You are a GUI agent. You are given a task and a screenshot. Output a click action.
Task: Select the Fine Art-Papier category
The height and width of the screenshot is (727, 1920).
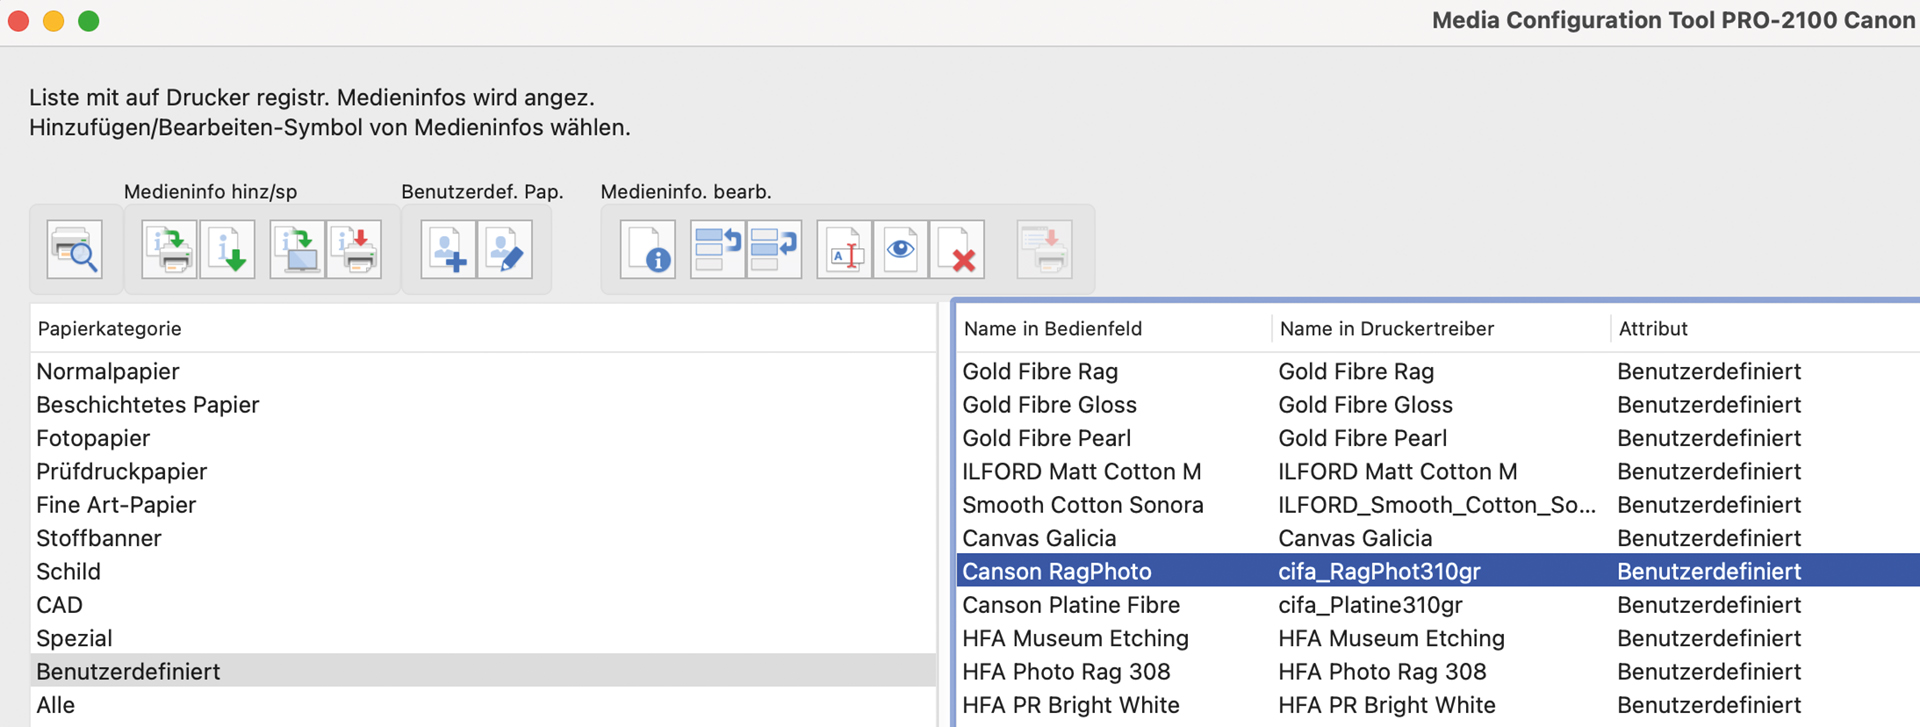tap(116, 505)
